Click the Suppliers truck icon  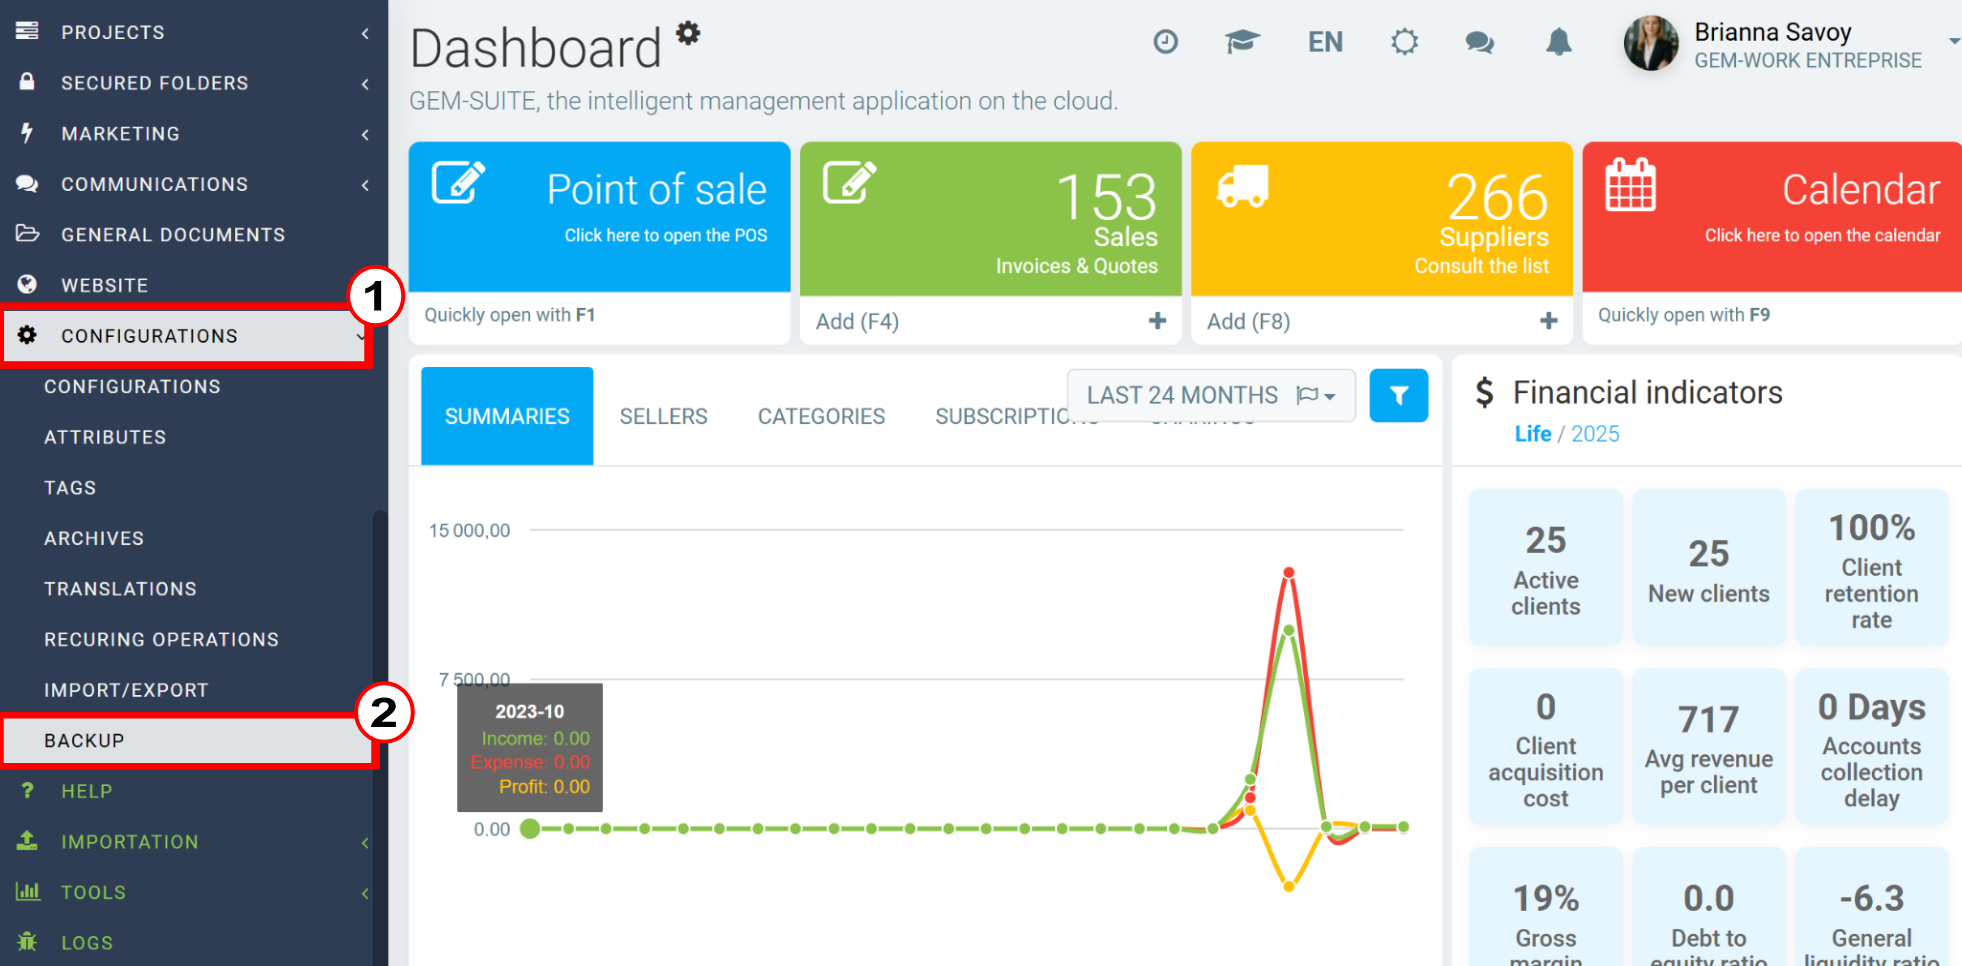point(1242,186)
